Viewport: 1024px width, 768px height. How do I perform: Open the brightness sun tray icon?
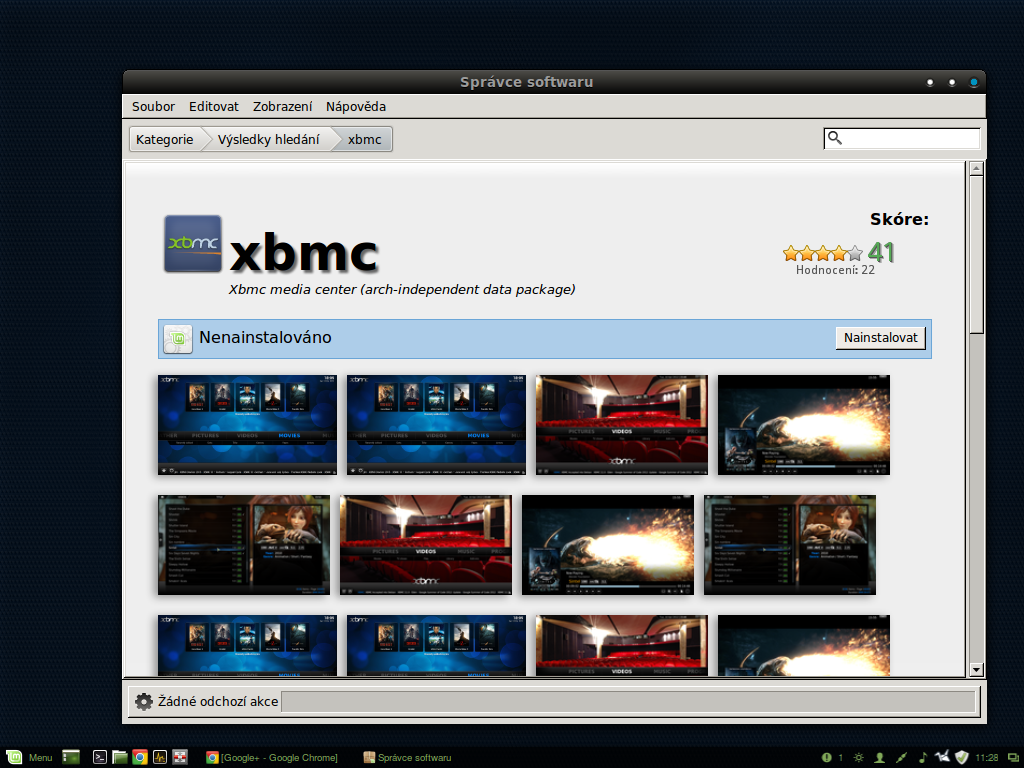coord(859,758)
